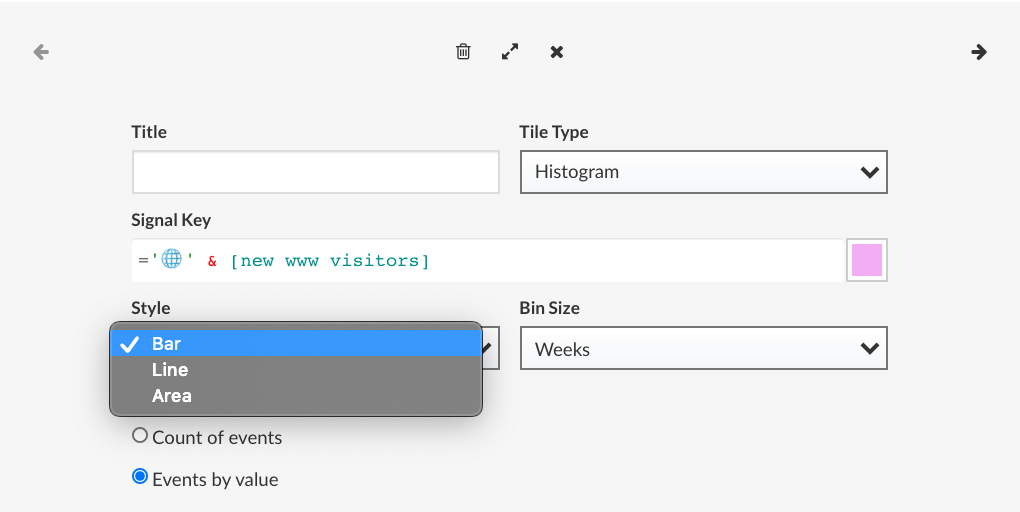Click the Bin Size label
The width and height of the screenshot is (1020, 512).
tap(549, 308)
